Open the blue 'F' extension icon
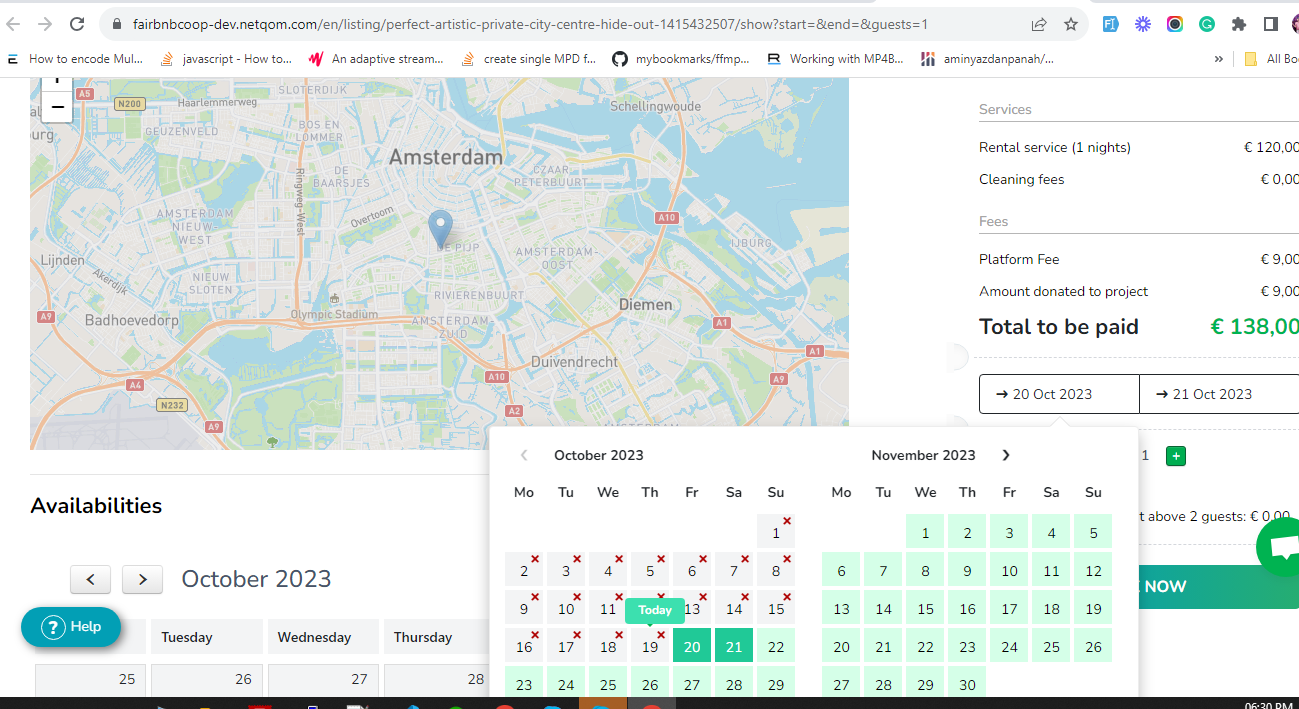The height and width of the screenshot is (709, 1299). click(x=1111, y=24)
